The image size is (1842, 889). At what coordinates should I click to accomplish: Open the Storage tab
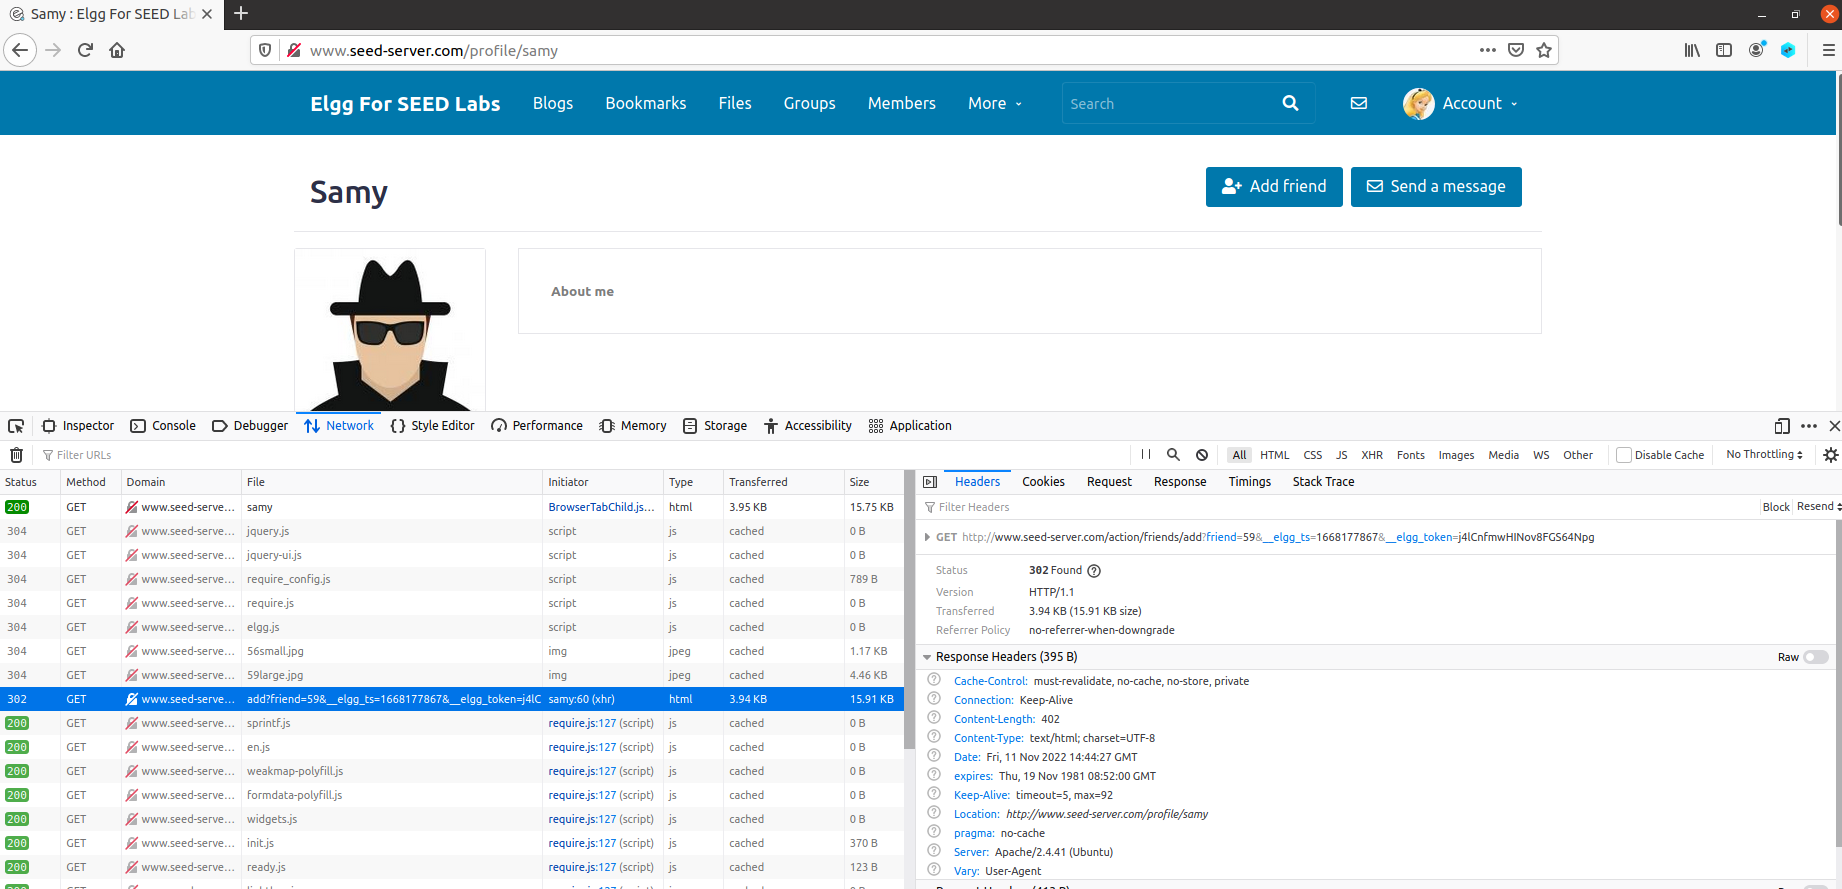(715, 426)
